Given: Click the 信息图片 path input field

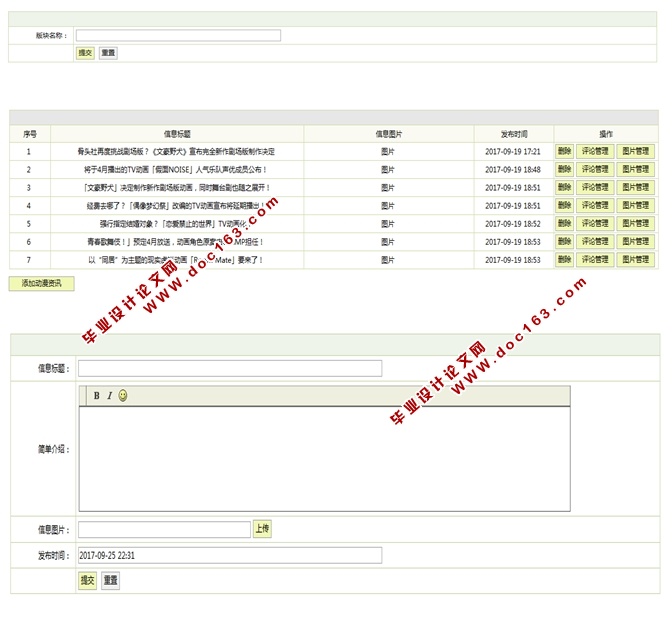Looking at the screenshot, I should coord(164,529).
